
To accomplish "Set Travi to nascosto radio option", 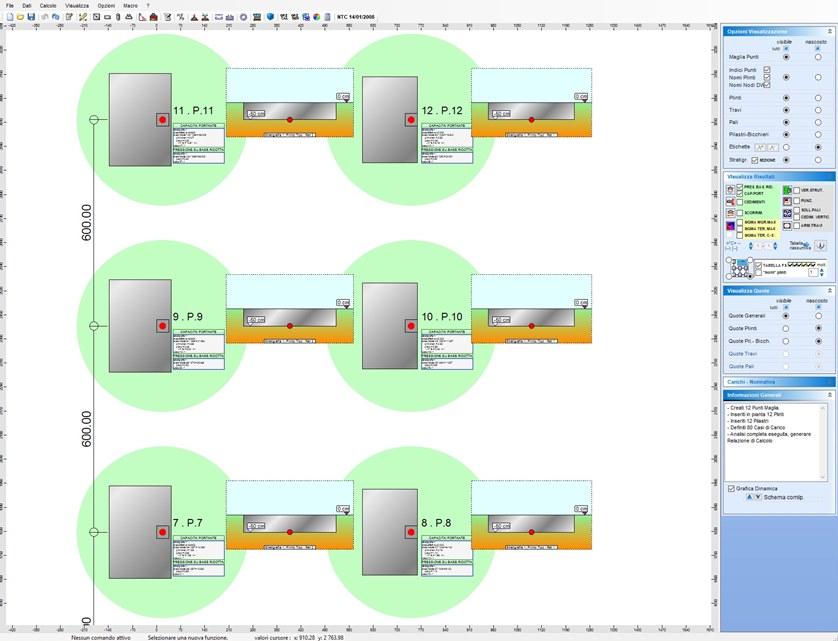I will click(818, 109).
